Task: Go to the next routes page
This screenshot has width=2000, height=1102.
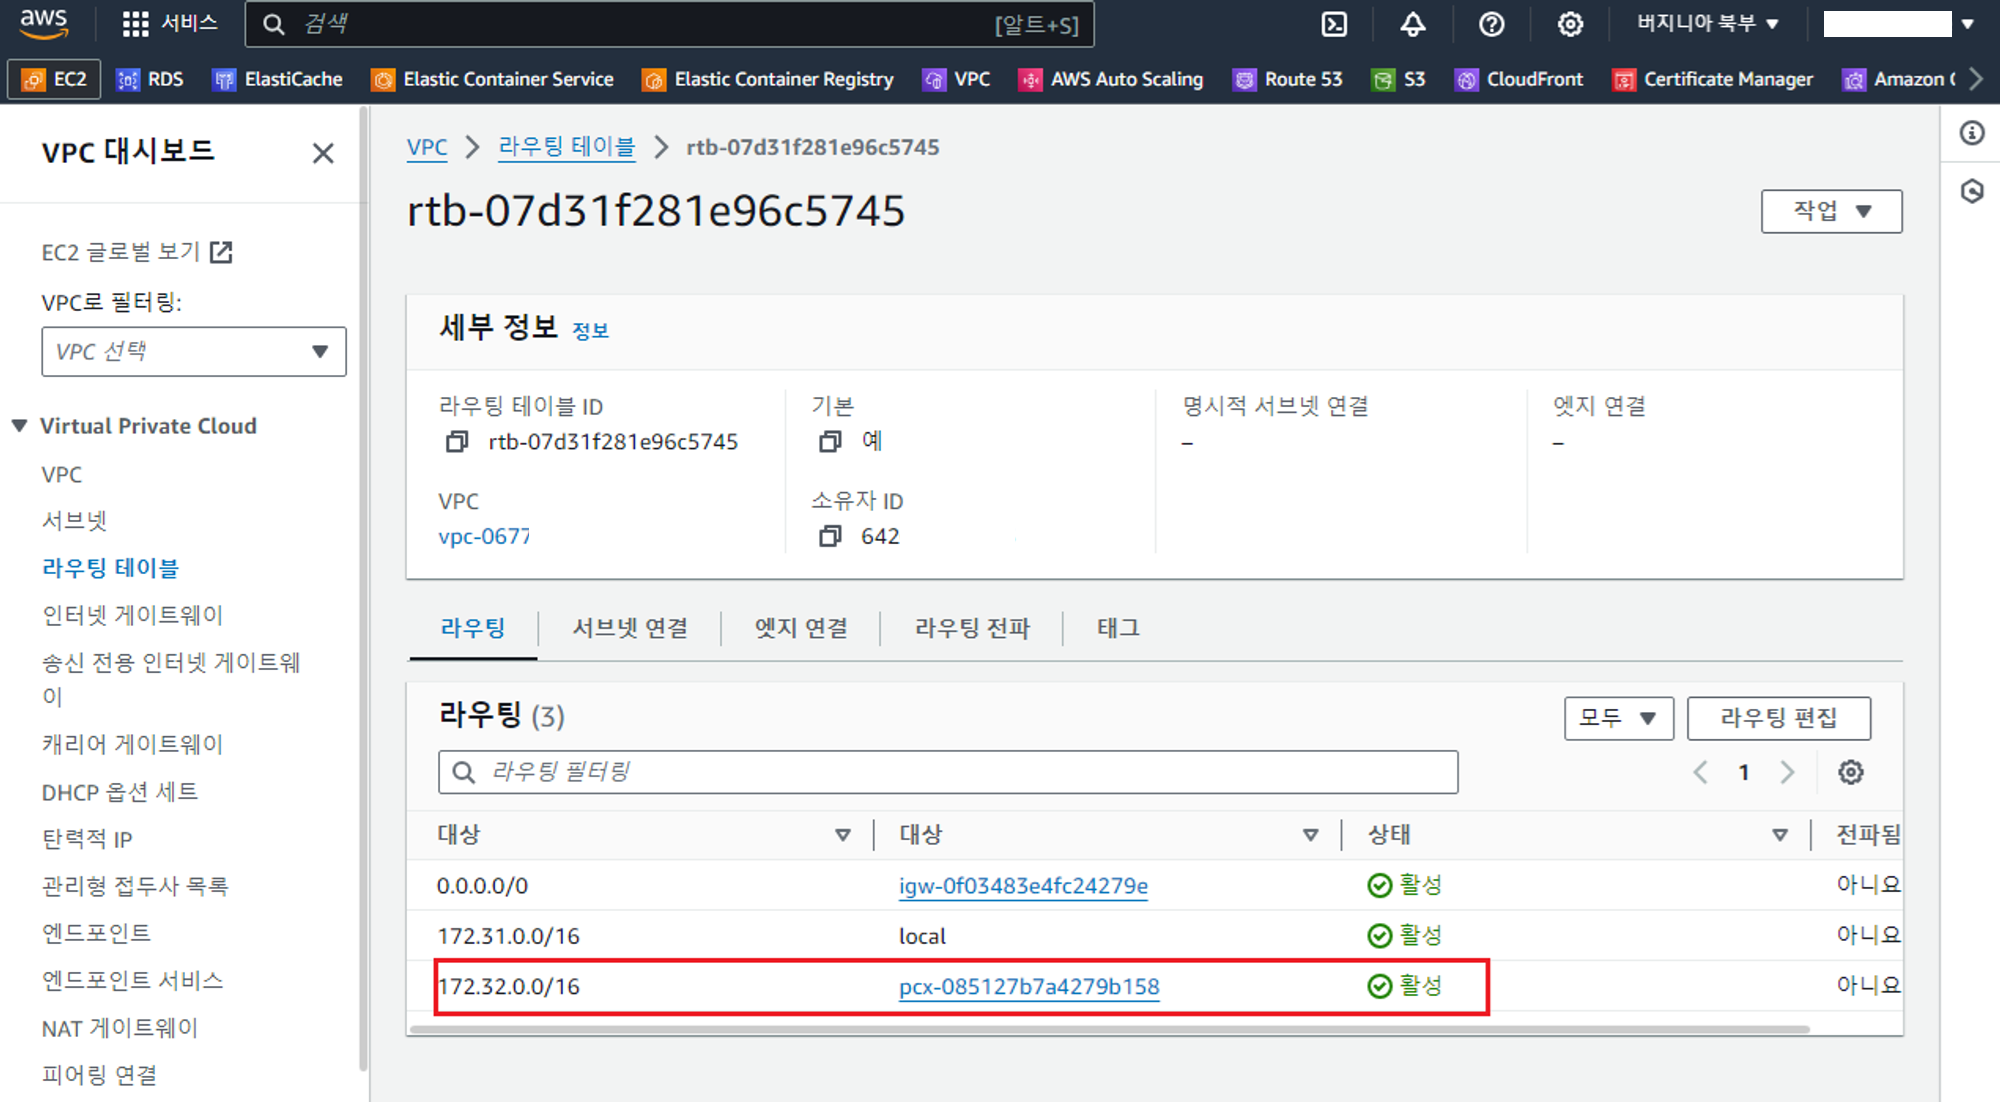Action: tap(1787, 772)
